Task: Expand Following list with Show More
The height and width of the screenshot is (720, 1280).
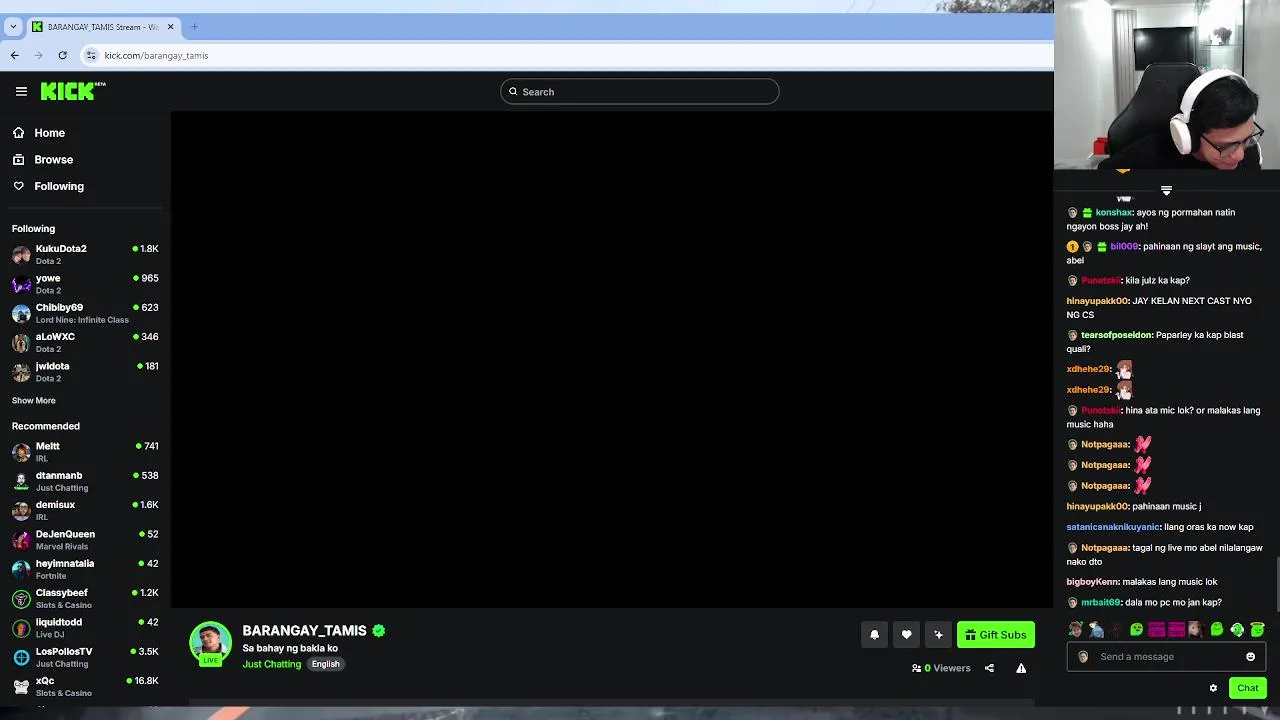Action: tap(34, 400)
